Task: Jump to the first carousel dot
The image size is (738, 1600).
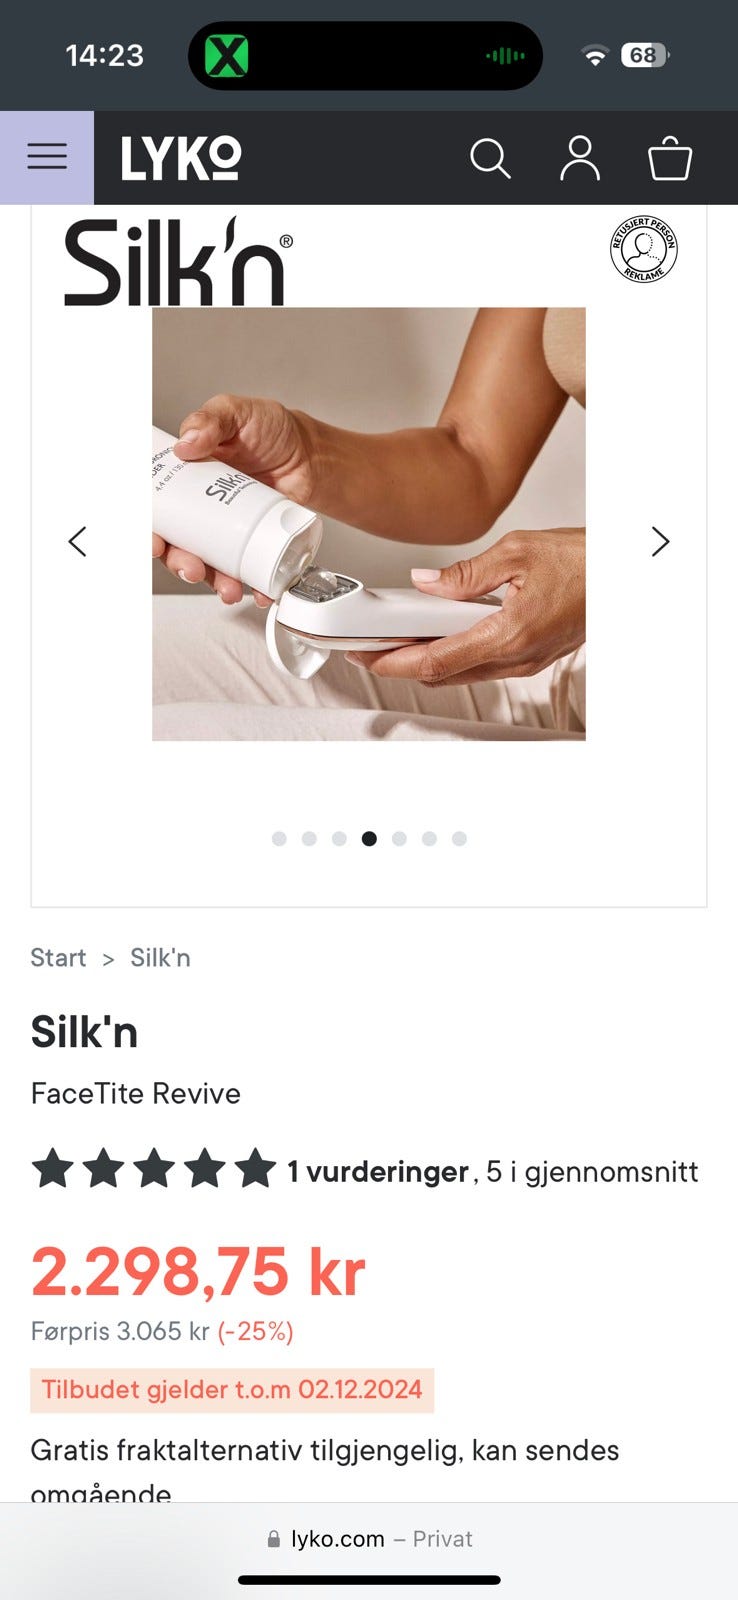Action: [279, 839]
